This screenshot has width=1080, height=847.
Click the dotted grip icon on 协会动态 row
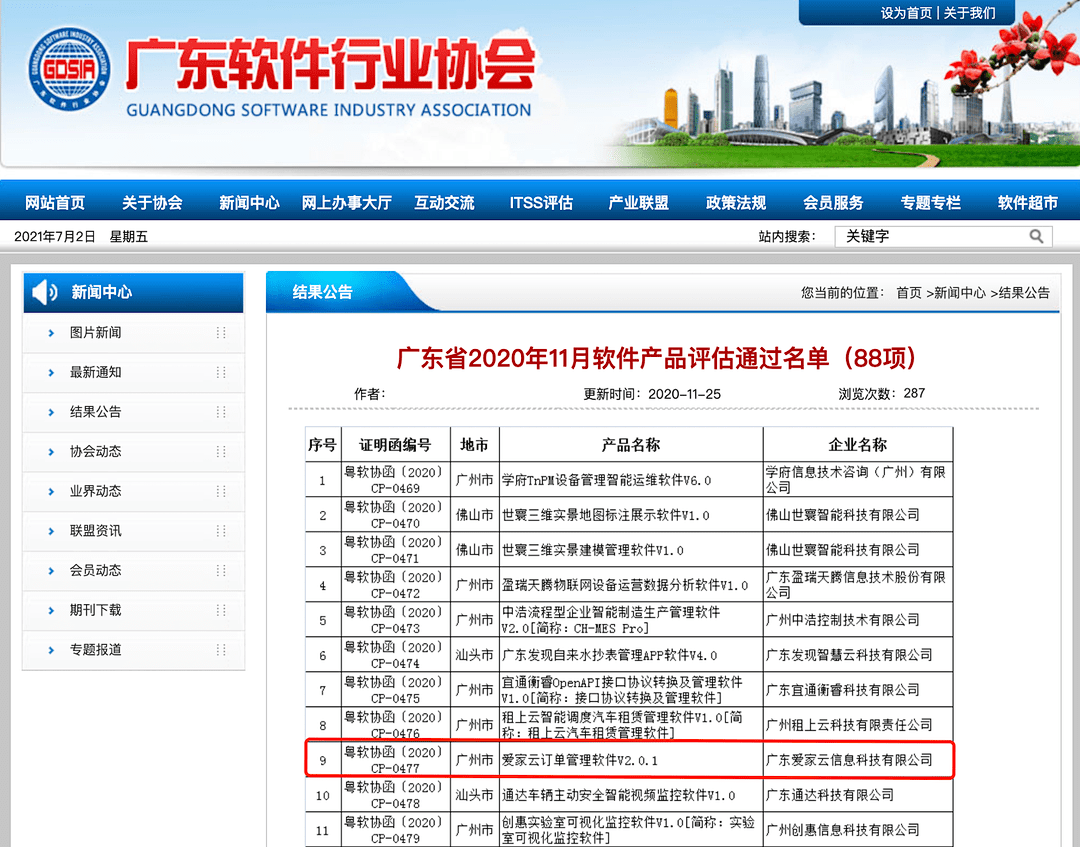(x=221, y=452)
